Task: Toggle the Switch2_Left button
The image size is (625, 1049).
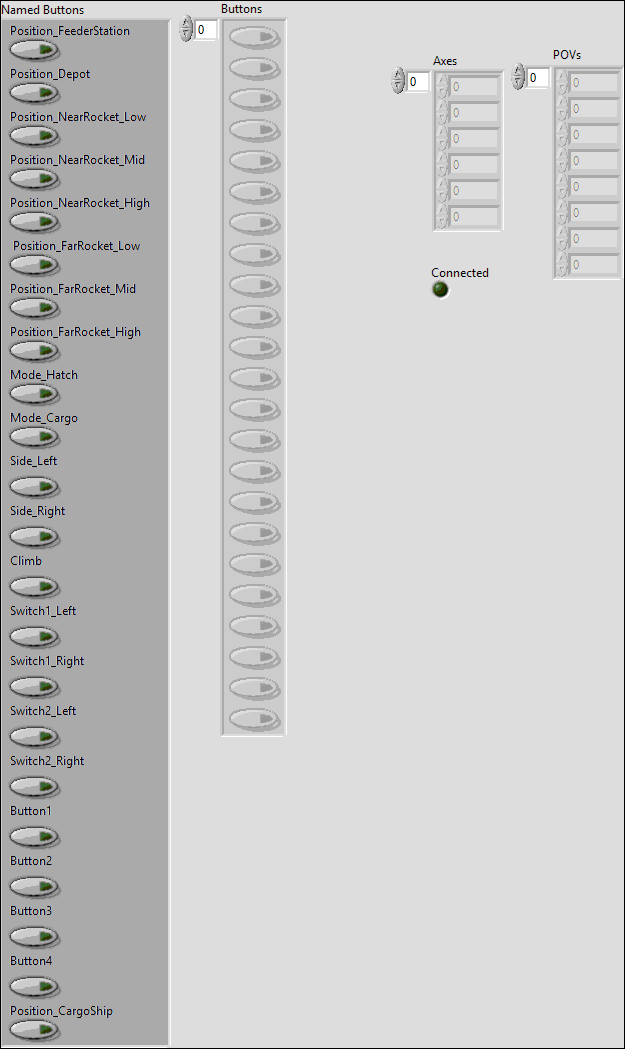Action: 34,737
